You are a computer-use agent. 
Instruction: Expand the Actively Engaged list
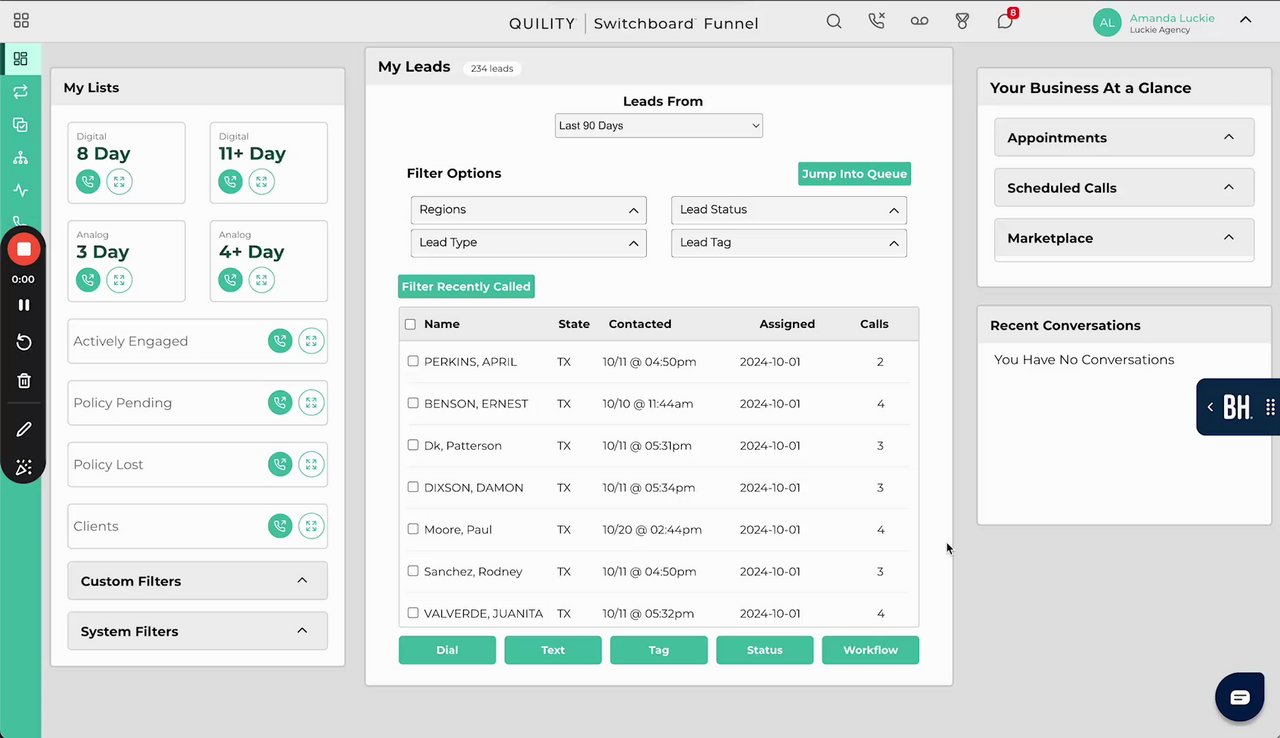click(312, 341)
